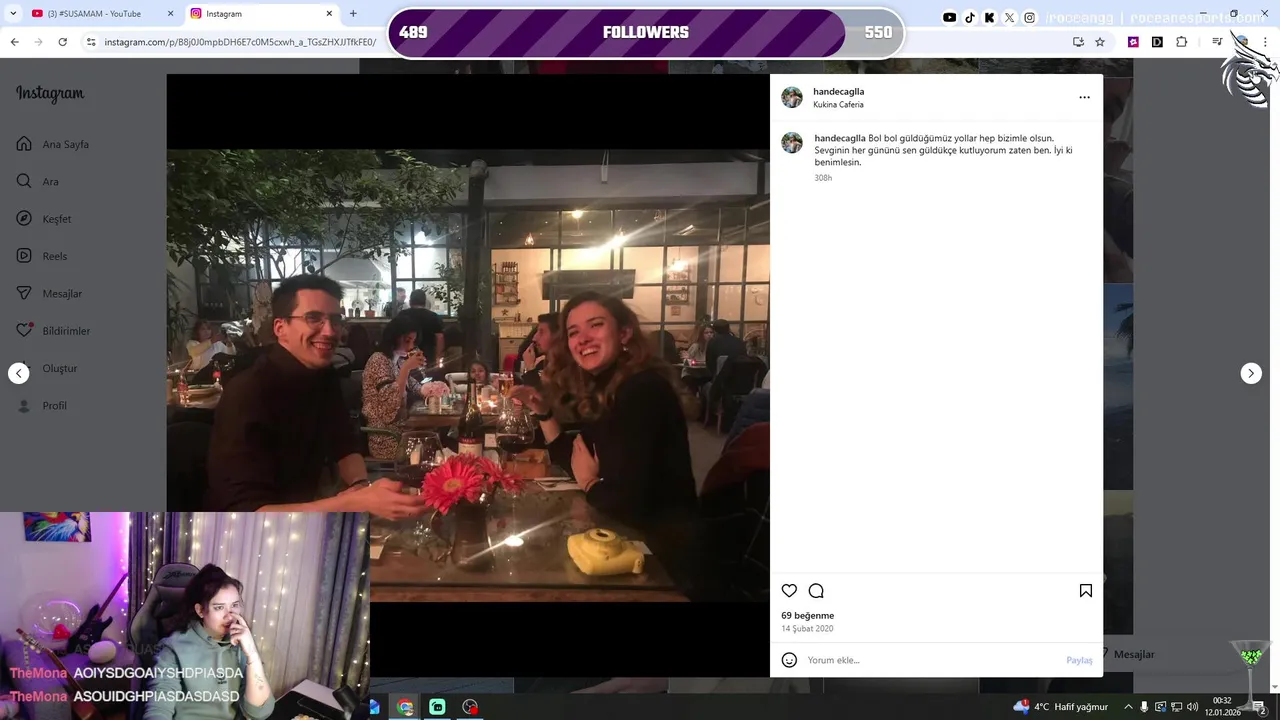
Task: Open comments via the speech bubble icon
Action: click(x=816, y=591)
